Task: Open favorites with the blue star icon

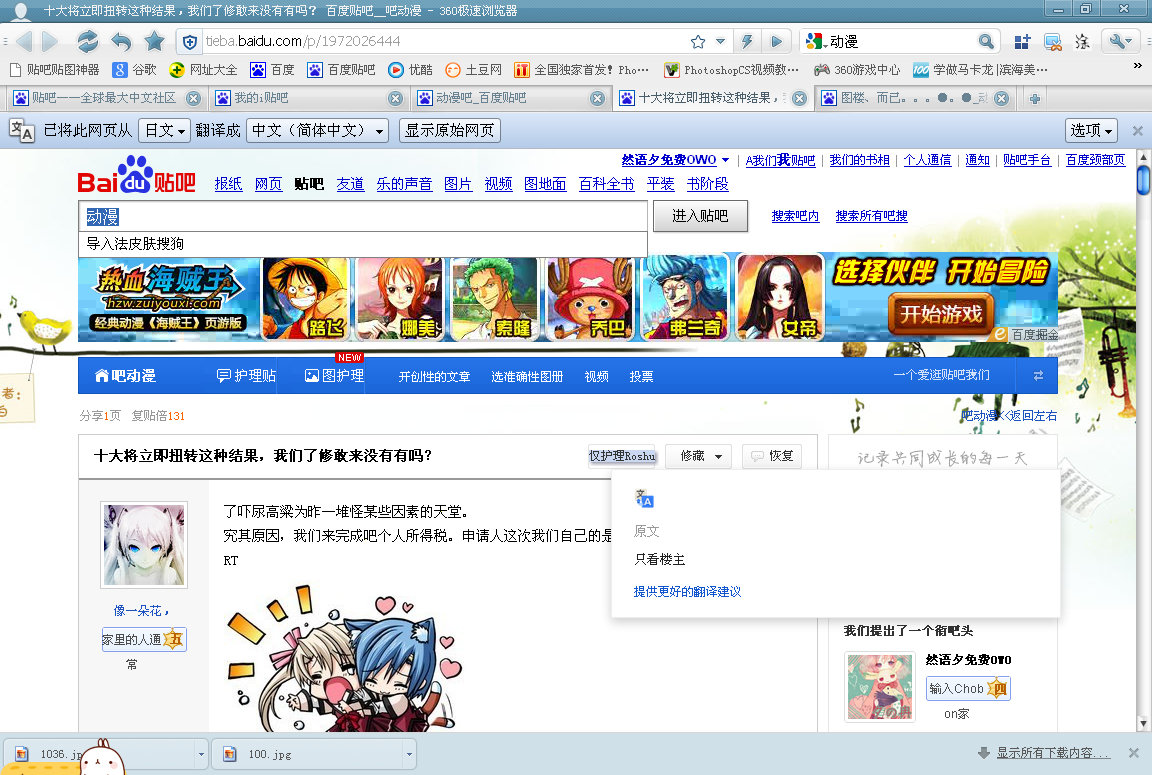Action: pos(154,41)
